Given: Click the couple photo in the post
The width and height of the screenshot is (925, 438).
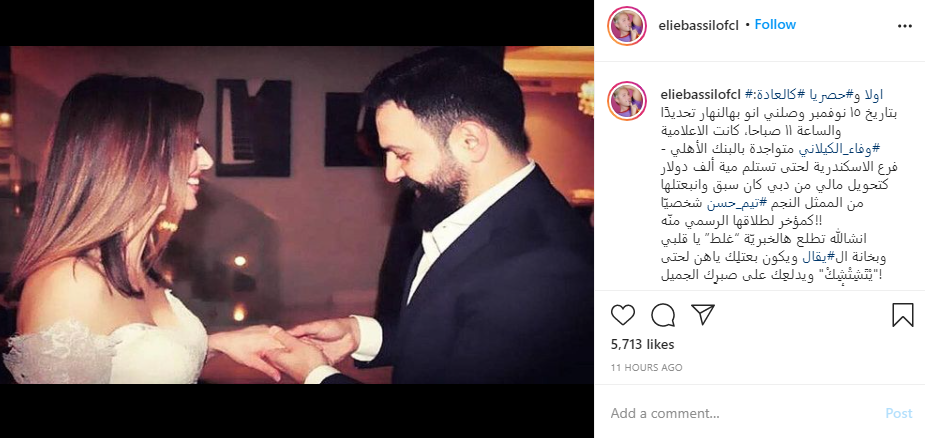Looking at the screenshot, I should click(x=297, y=215).
